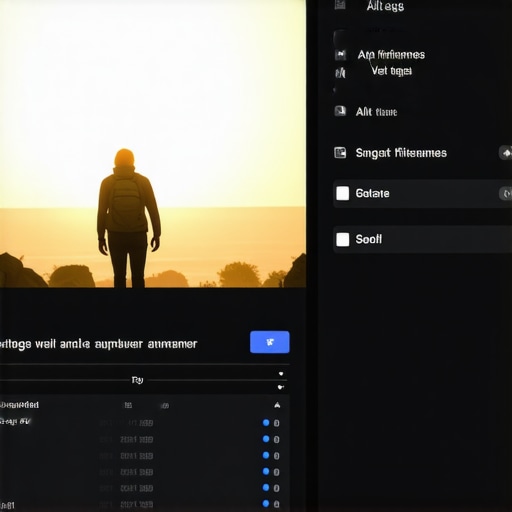The image size is (512, 512).
Task: Click the heart icon below the 'Ry' line
Action: point(281,387)
